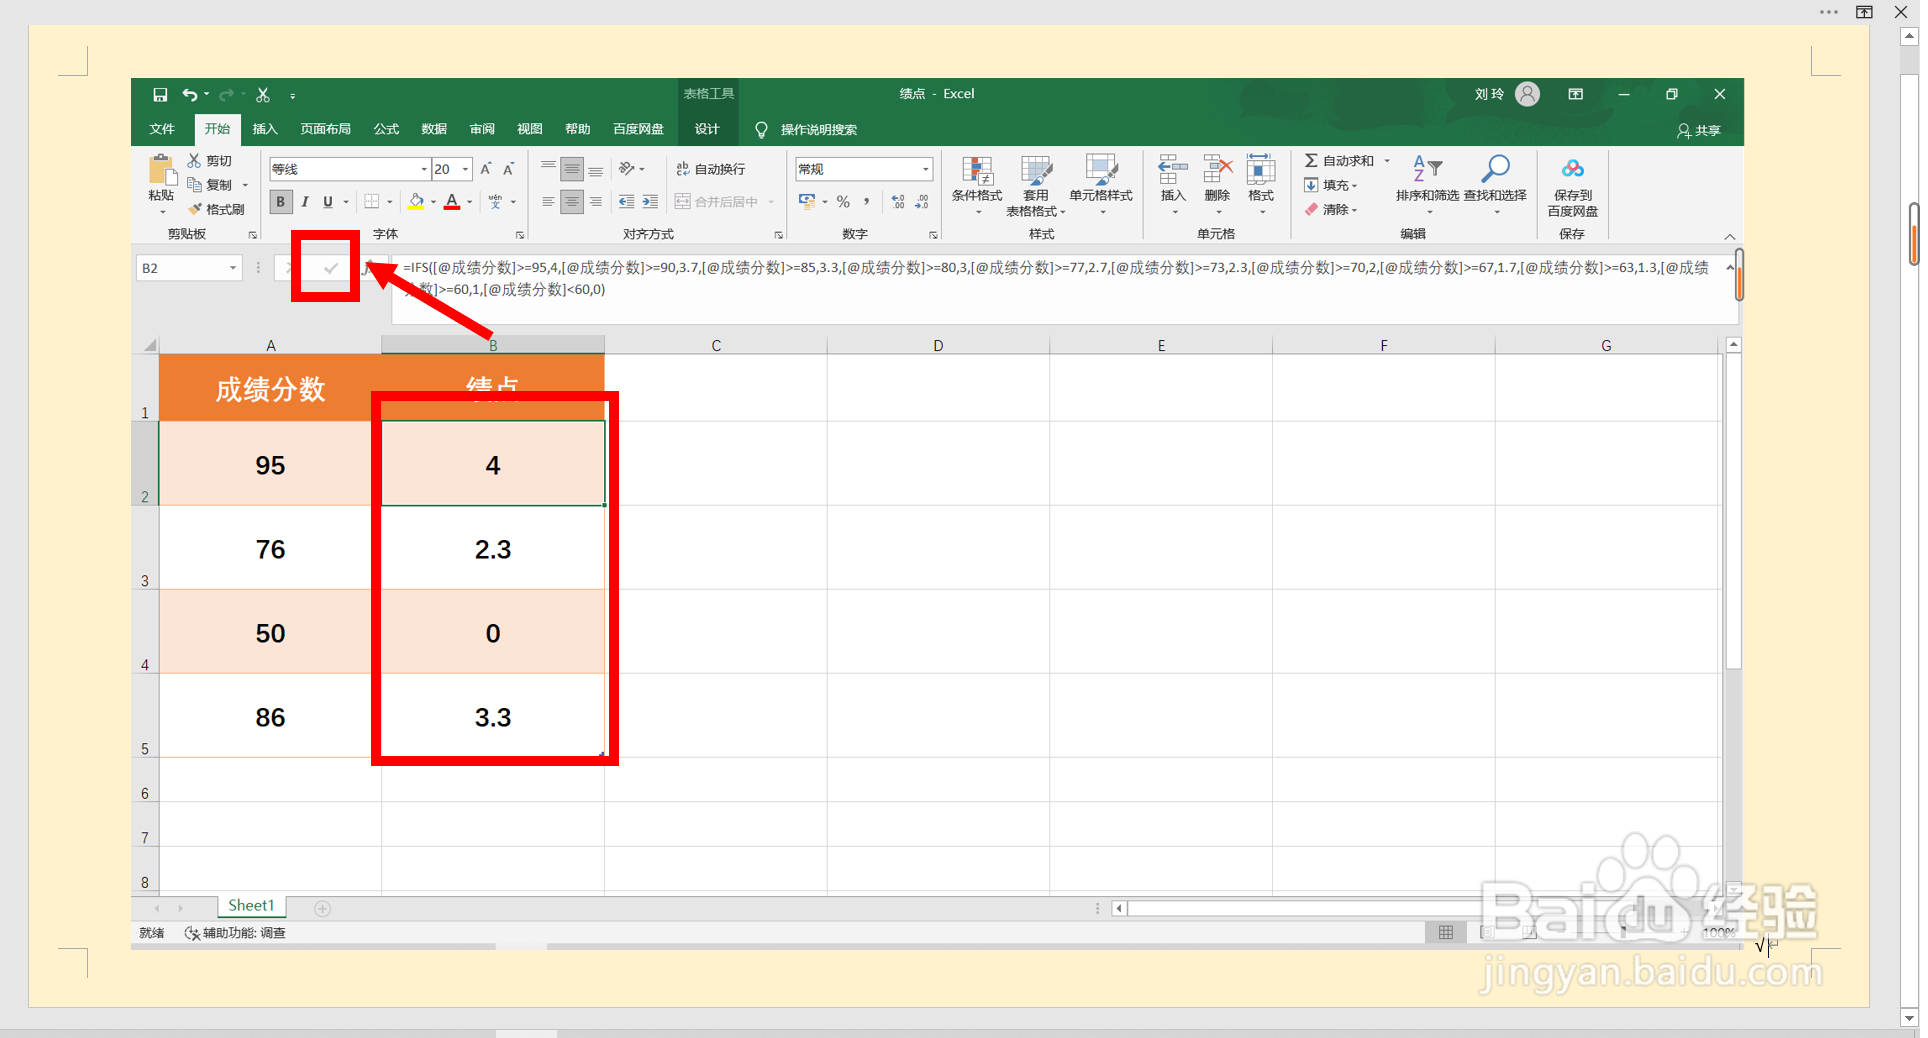Click AutoSum (自动求和) button
This screenshot has width=1928, height=1038.
pos(1339,161)
